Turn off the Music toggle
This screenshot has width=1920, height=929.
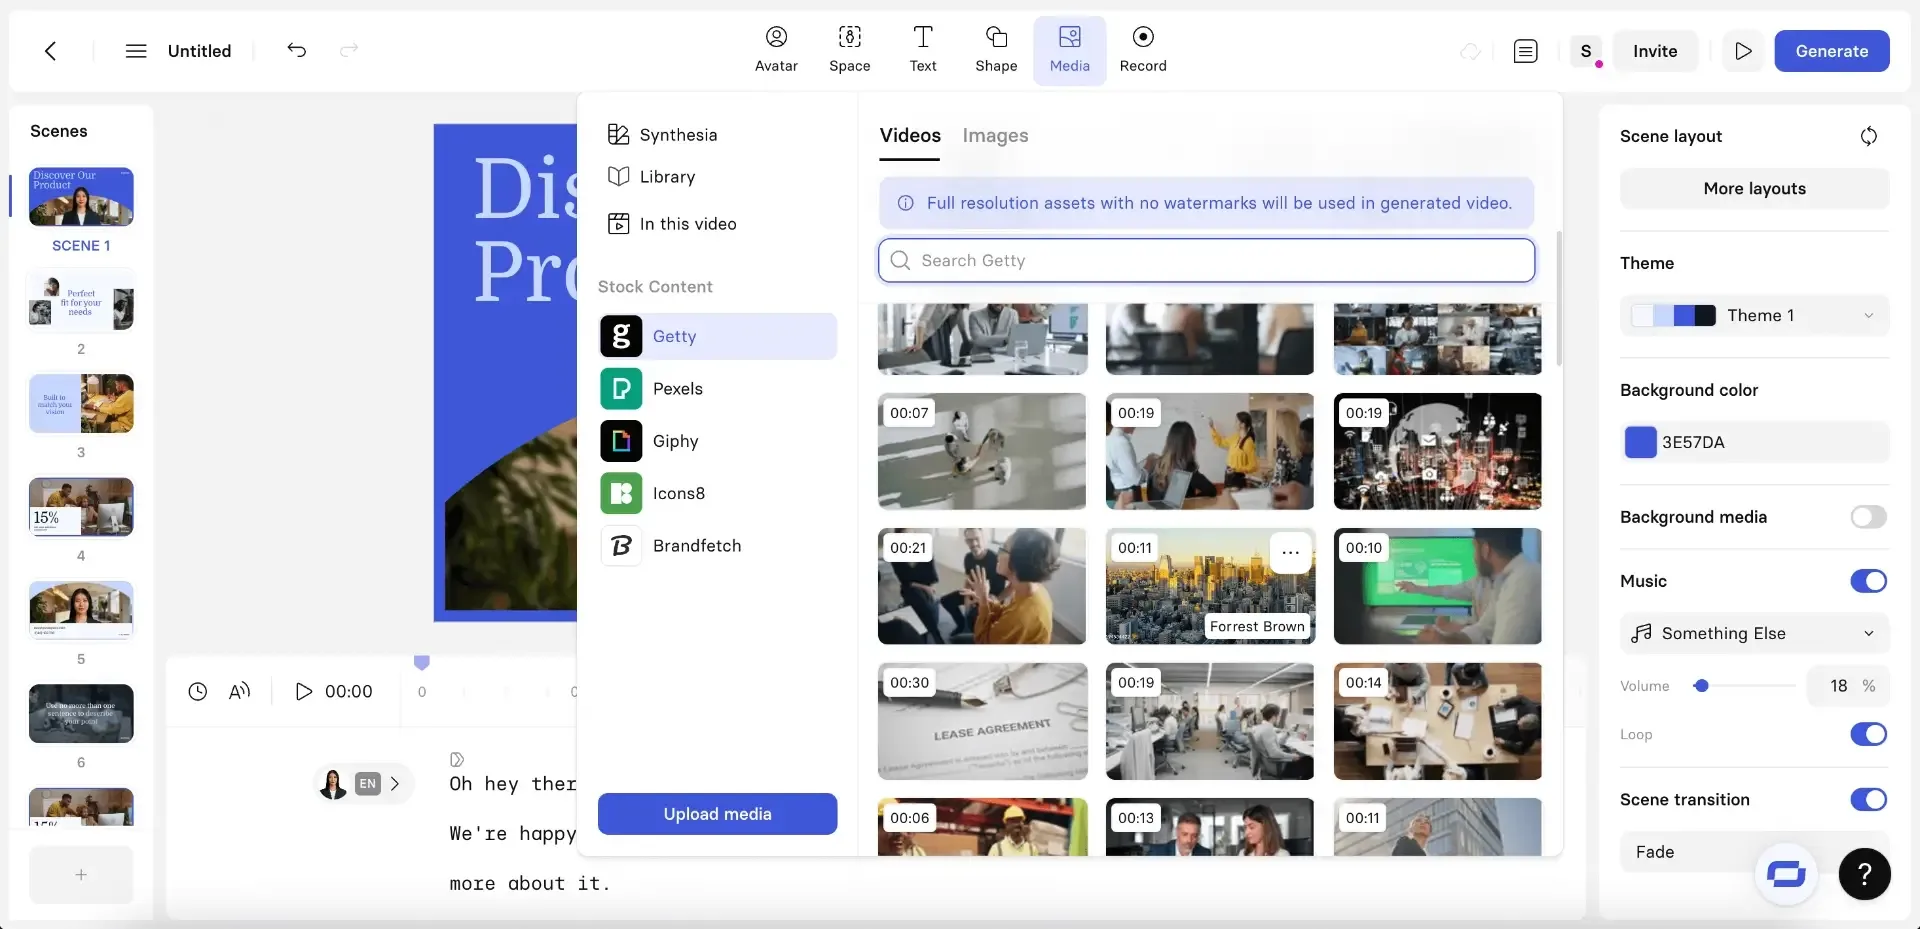[x=1868, y=581]
